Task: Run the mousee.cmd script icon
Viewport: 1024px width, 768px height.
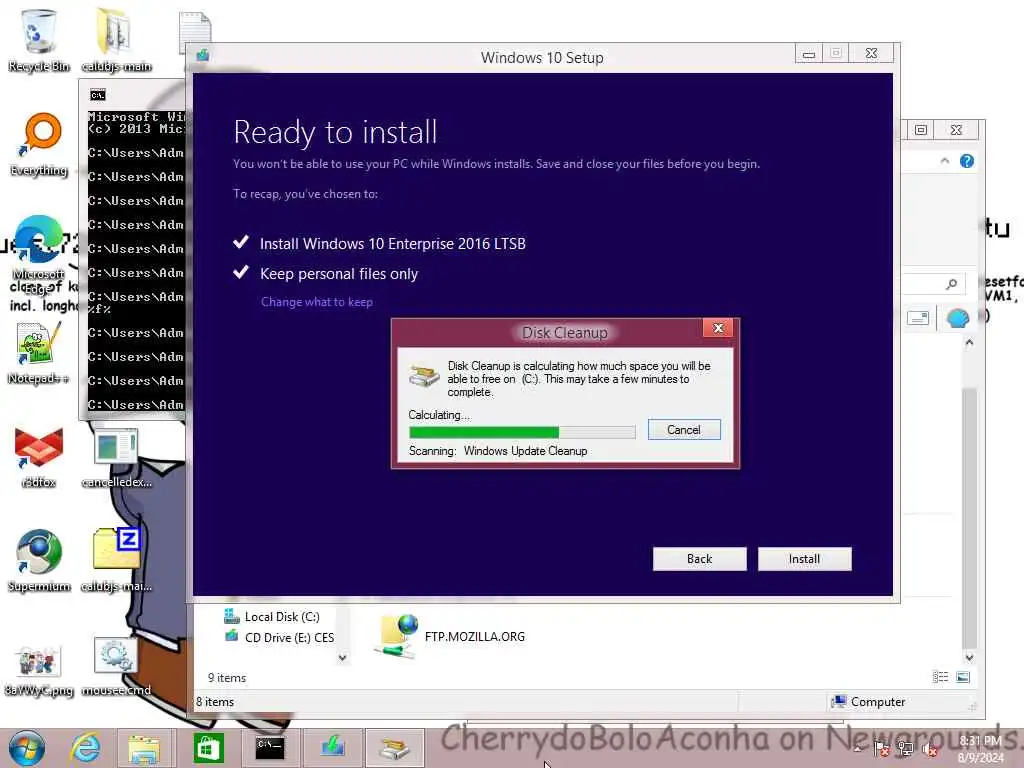Action: (116, 666)
